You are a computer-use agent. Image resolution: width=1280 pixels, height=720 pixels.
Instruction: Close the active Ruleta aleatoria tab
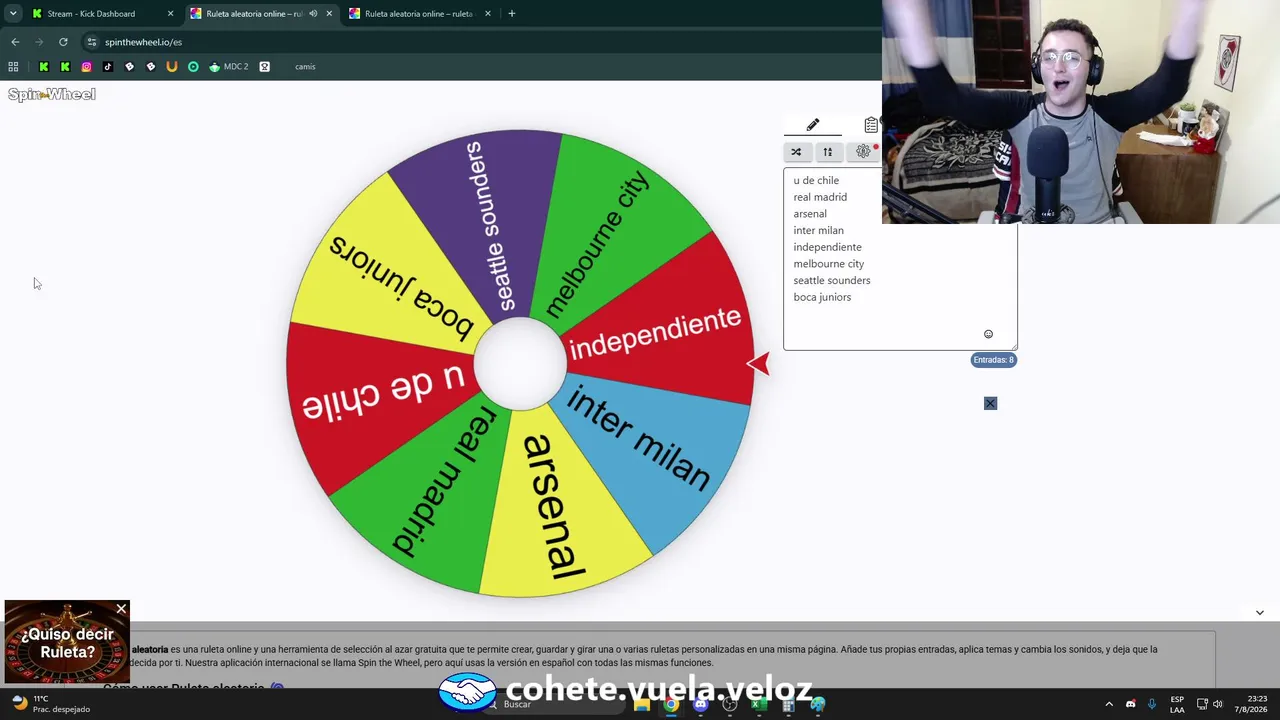coord(329,14)
